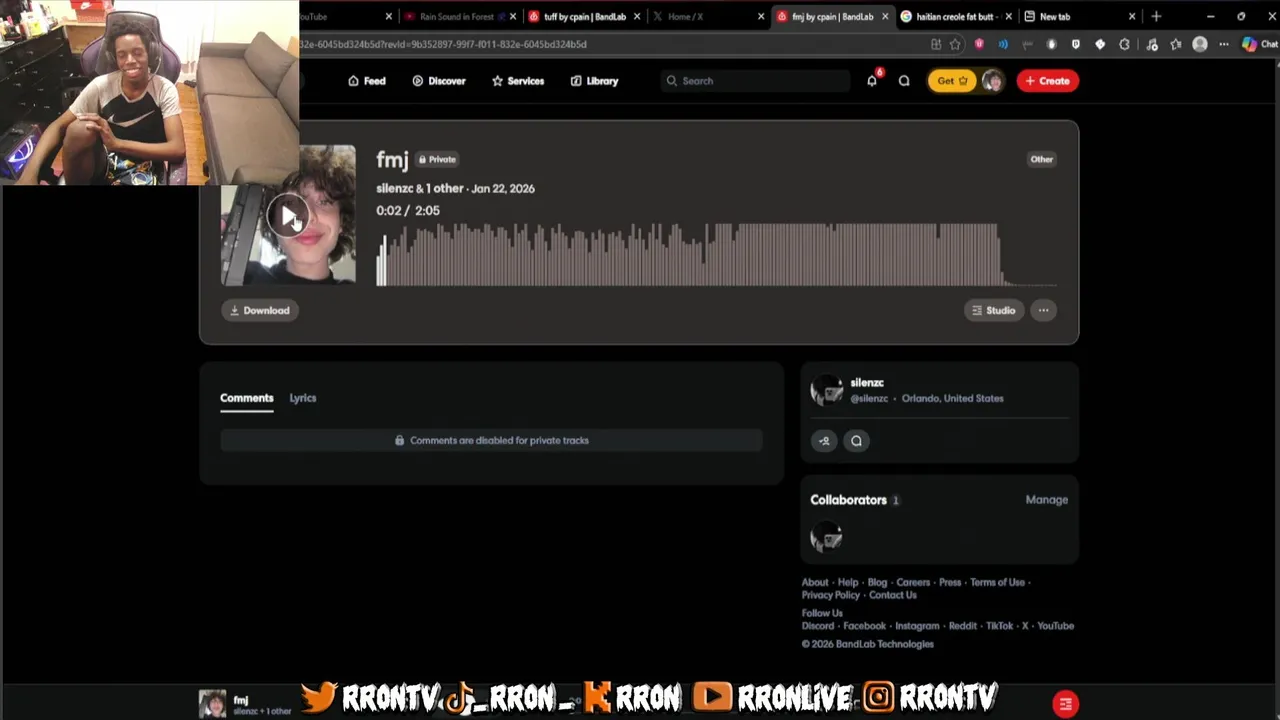
Task: Close the tuff by cpain tab
Action: [637, 16]
